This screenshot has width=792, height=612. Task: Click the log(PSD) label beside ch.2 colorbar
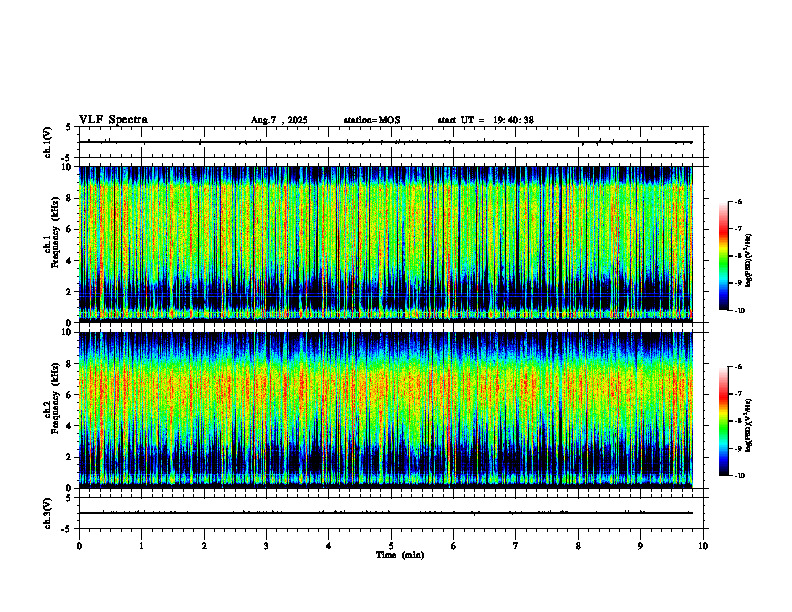tap(749, 426)
